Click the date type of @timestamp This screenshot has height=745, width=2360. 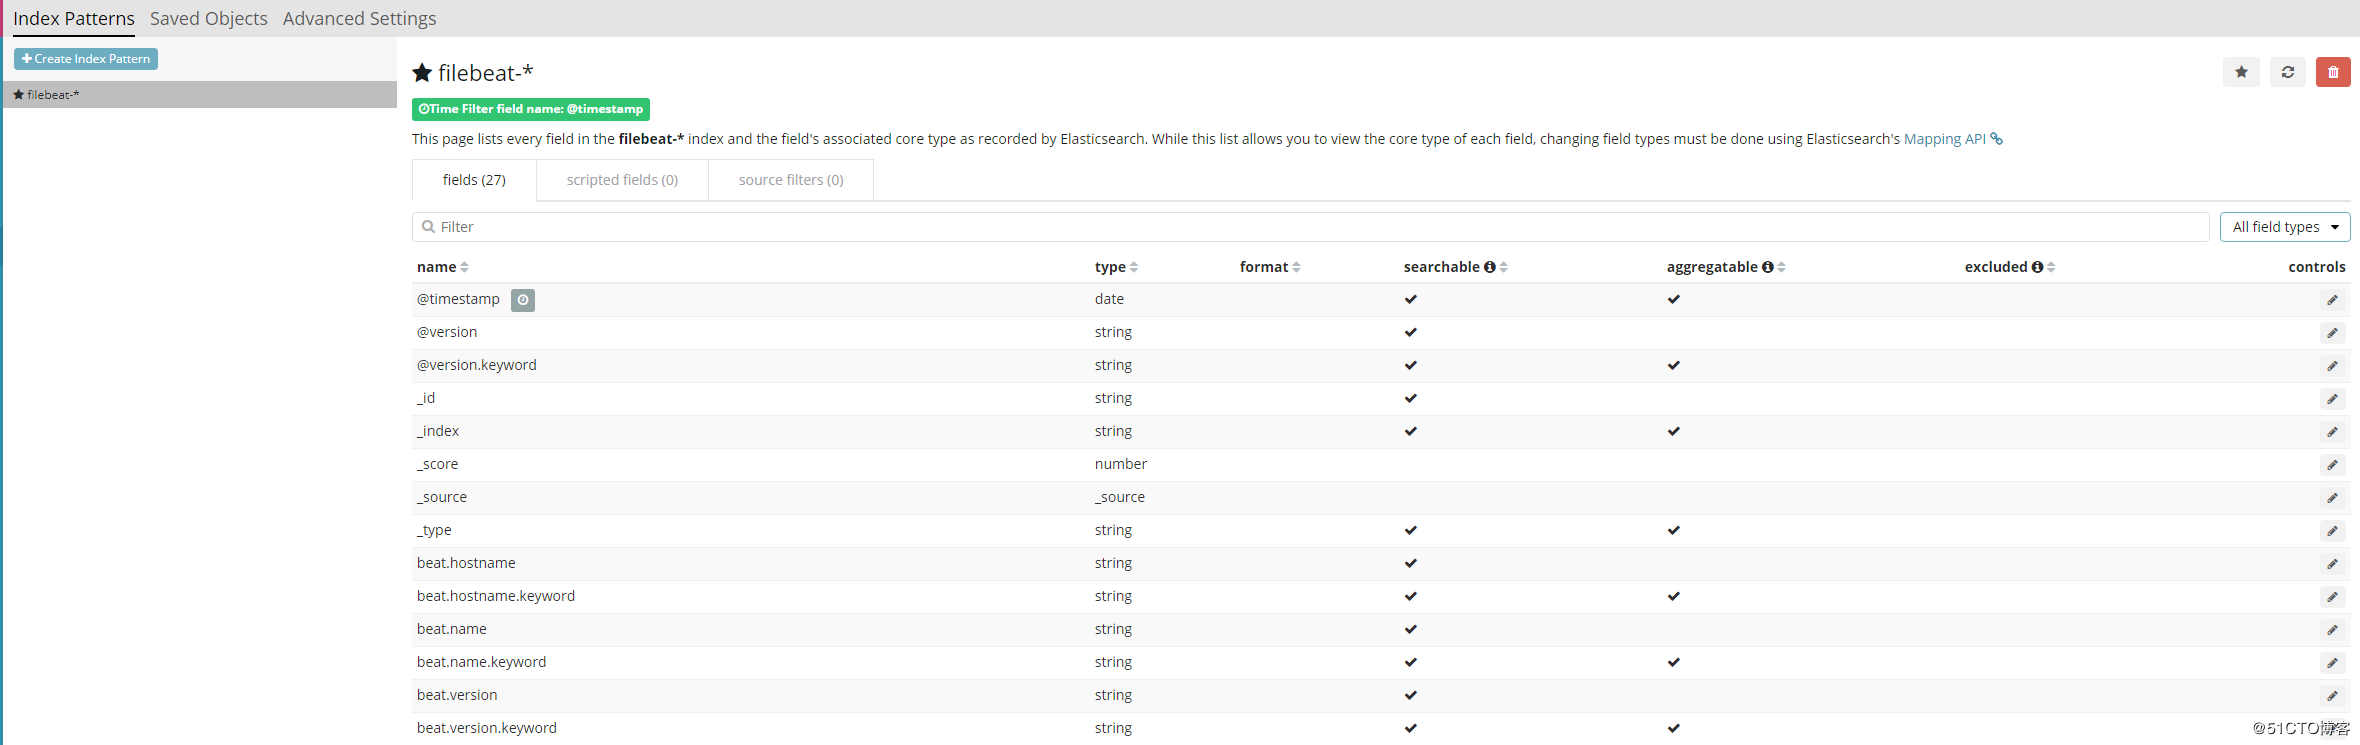[x=1109, y=299]
